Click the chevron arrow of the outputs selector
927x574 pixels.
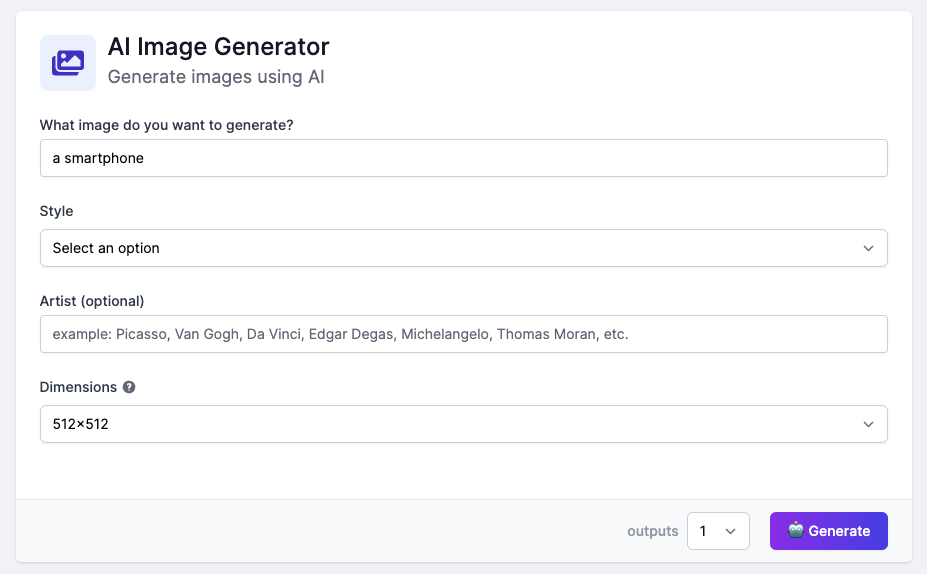(x=730, y=531)
